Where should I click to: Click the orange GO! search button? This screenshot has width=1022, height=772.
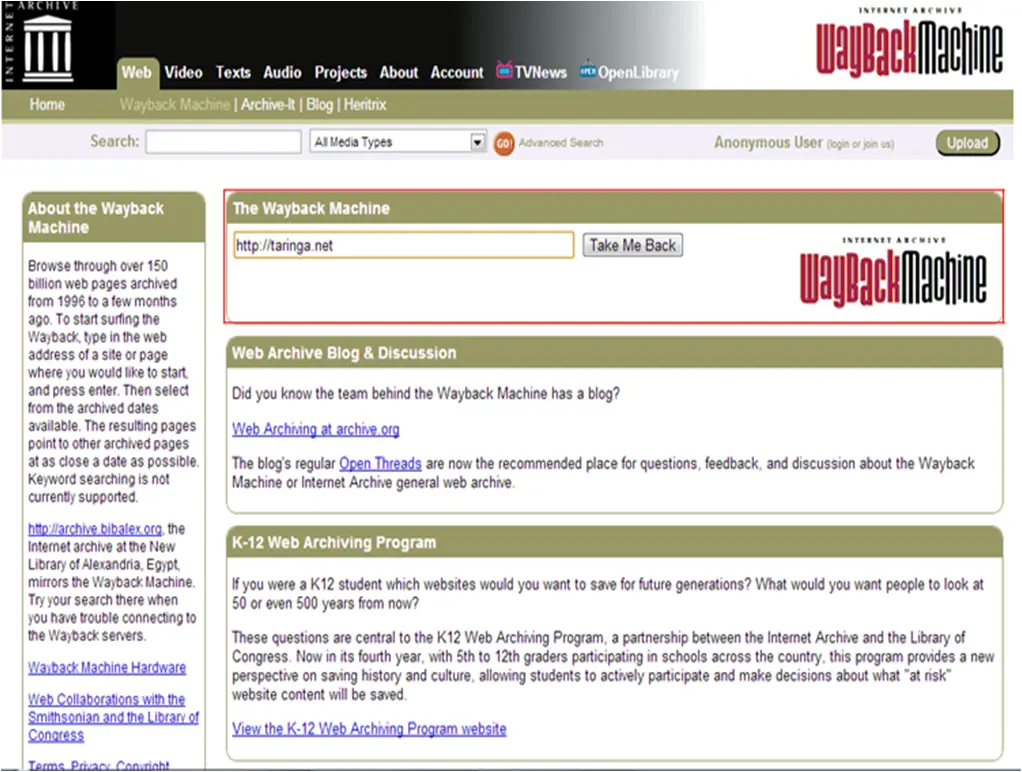pos(504,143)
